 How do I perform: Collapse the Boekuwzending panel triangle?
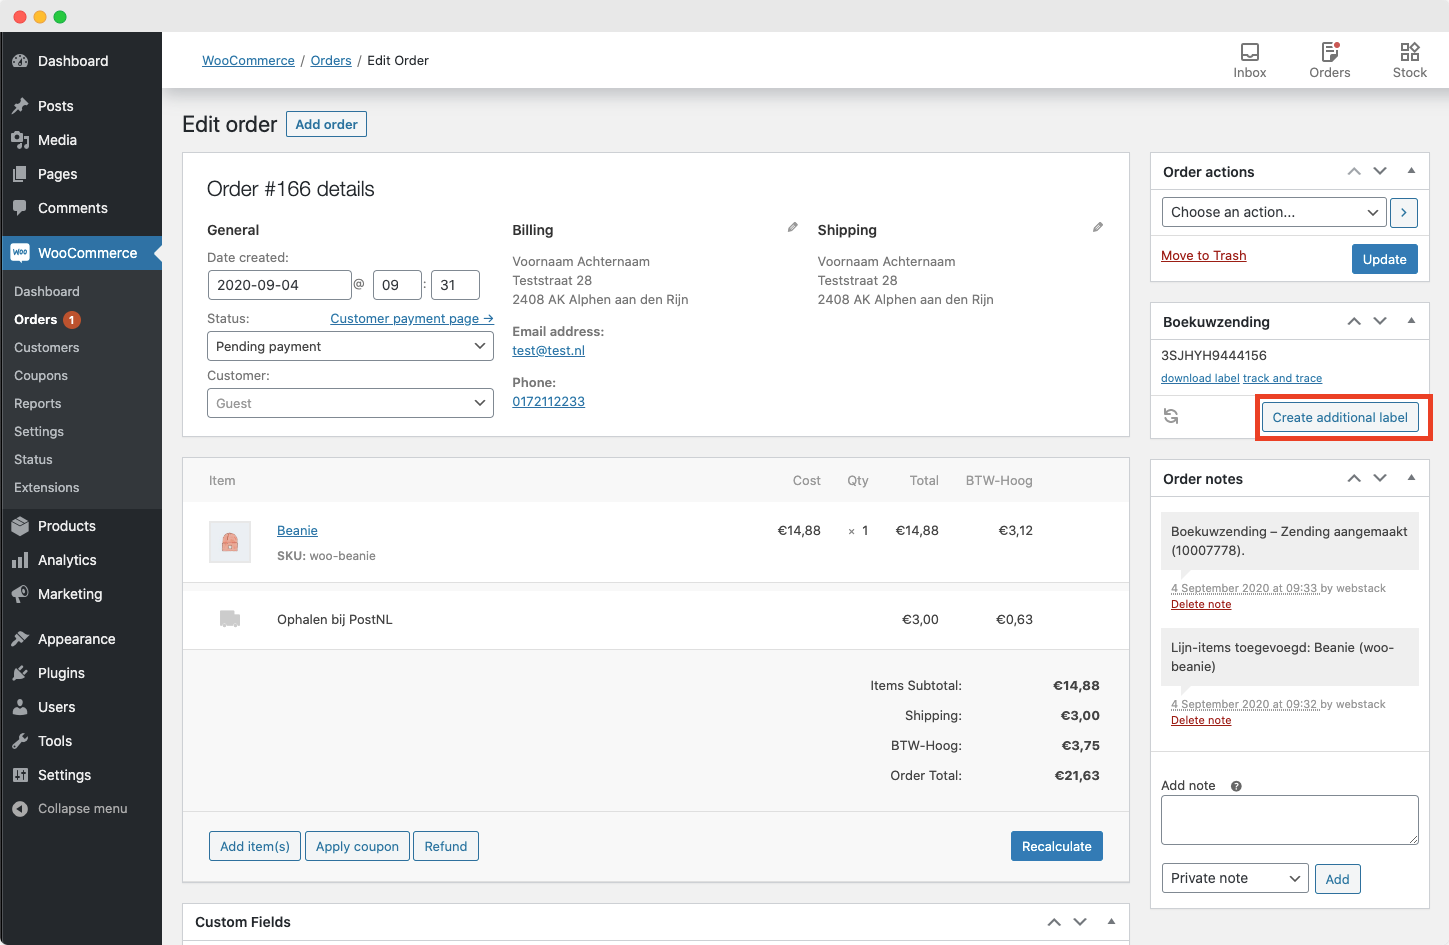click(1411, 321)
